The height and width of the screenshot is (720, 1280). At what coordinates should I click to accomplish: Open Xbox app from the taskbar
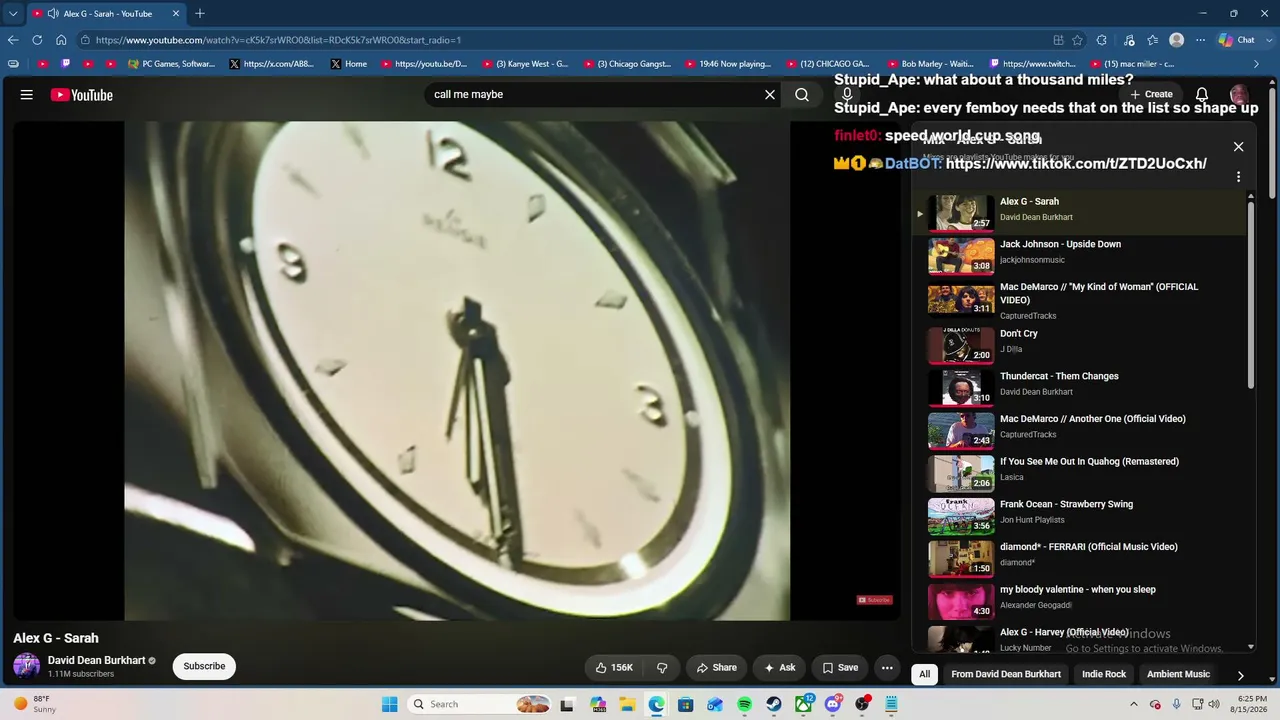click(x=803, y=704)
